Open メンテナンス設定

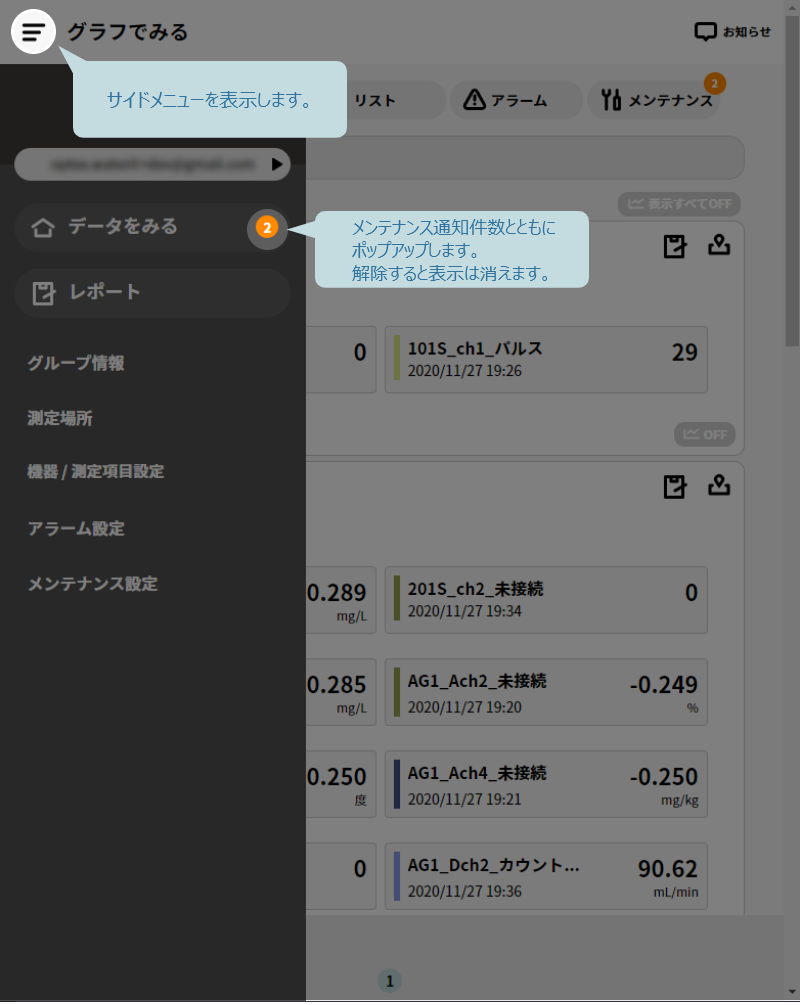[92, 584]
